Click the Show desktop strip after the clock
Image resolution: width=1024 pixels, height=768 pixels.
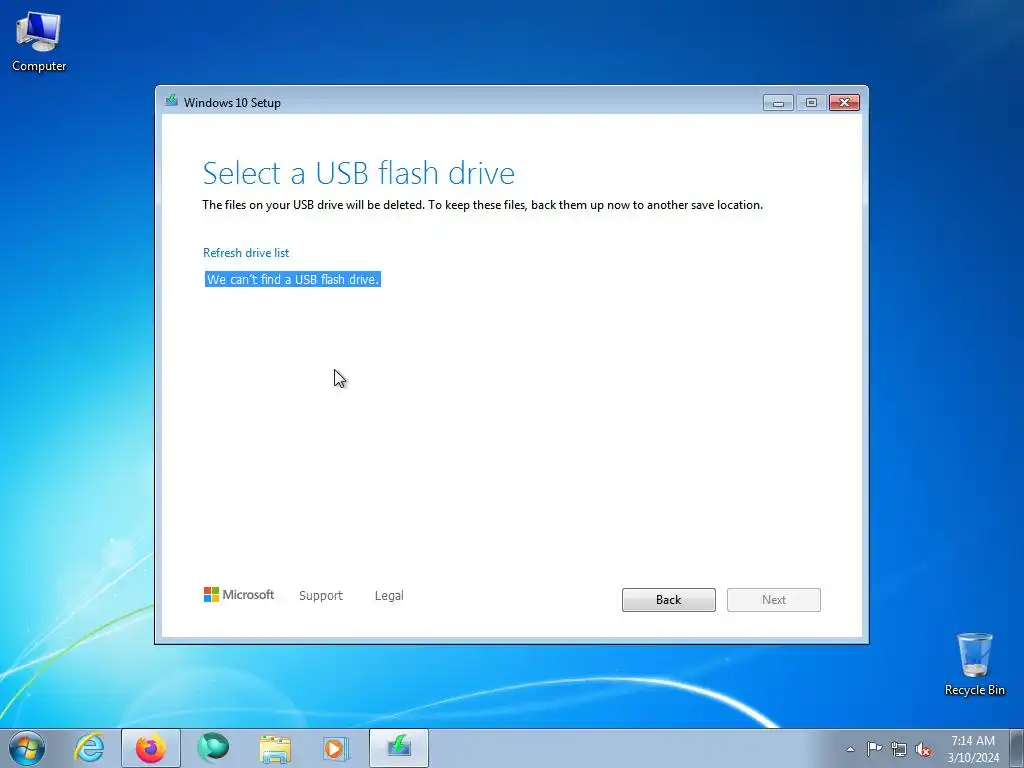tap(1017, 748)
